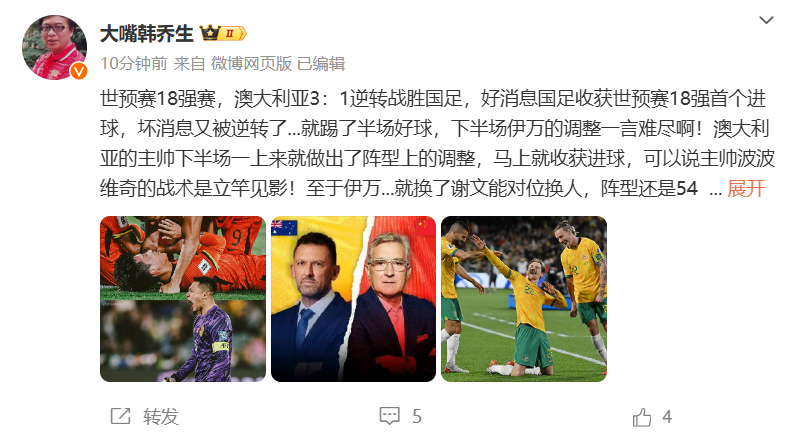Open 大嘴韩乔生 profile avatar
Screen dimensions: 787x440
click(x=54, y=47)
